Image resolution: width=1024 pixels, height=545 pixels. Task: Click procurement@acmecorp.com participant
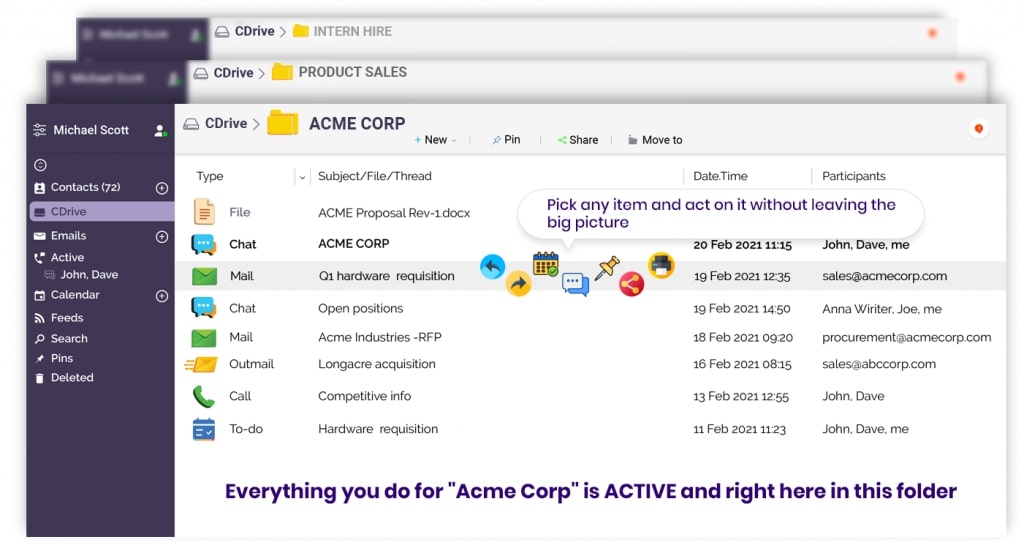click(906, 337)
